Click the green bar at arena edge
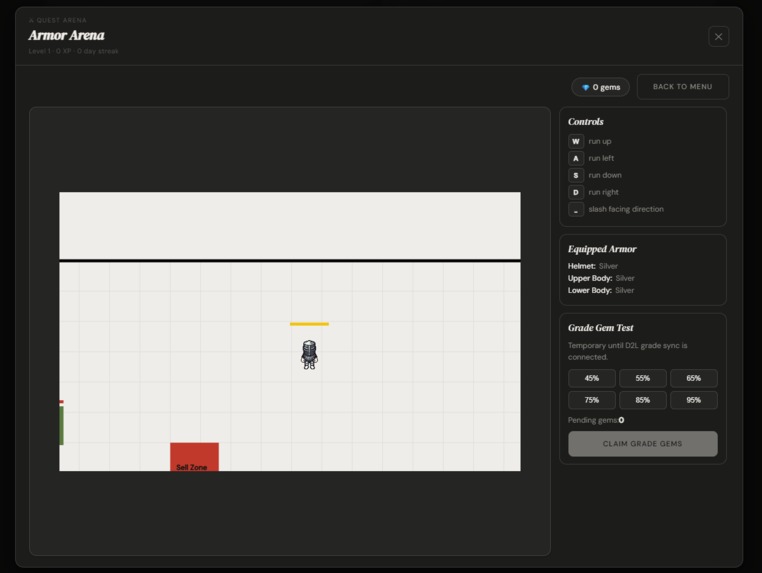 pyautogui.click(x=61, y=425)
